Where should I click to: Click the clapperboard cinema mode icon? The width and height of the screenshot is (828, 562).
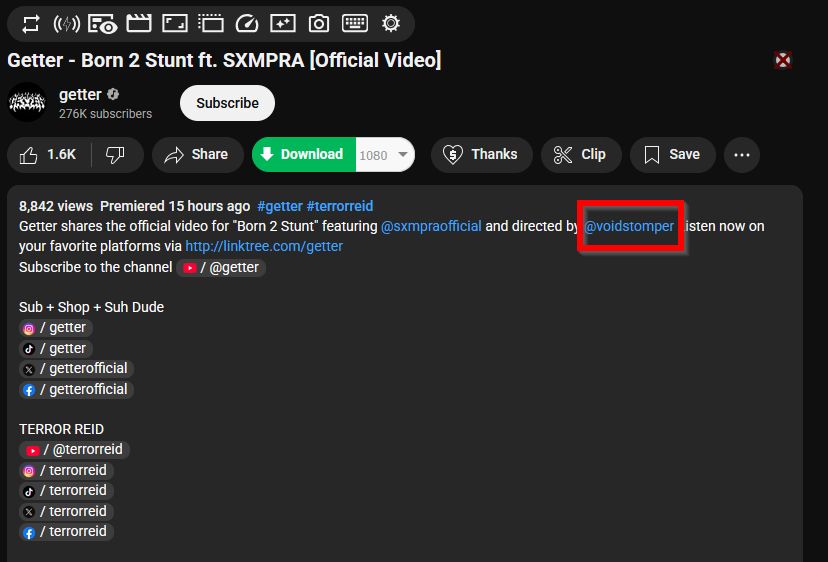[x=139, y=24]
